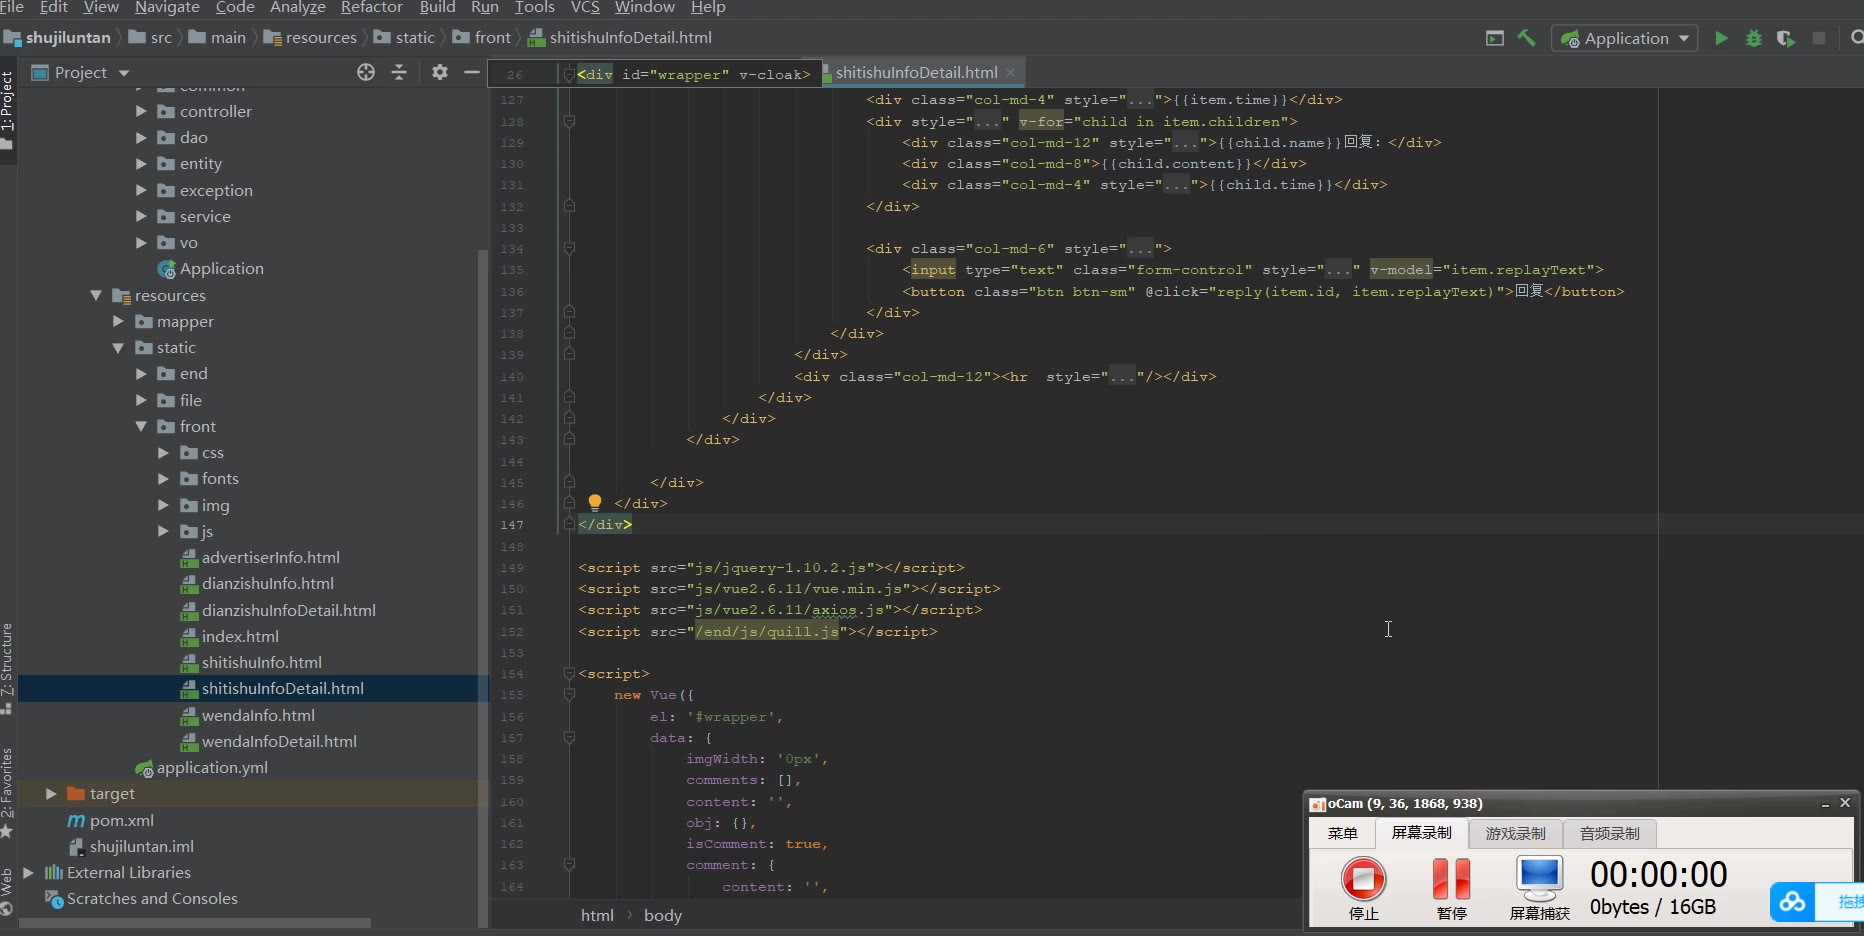Screen dimensions: 1864x936
Task: Collapse the front folder in the tree
Action: click(x=141, y=427)
